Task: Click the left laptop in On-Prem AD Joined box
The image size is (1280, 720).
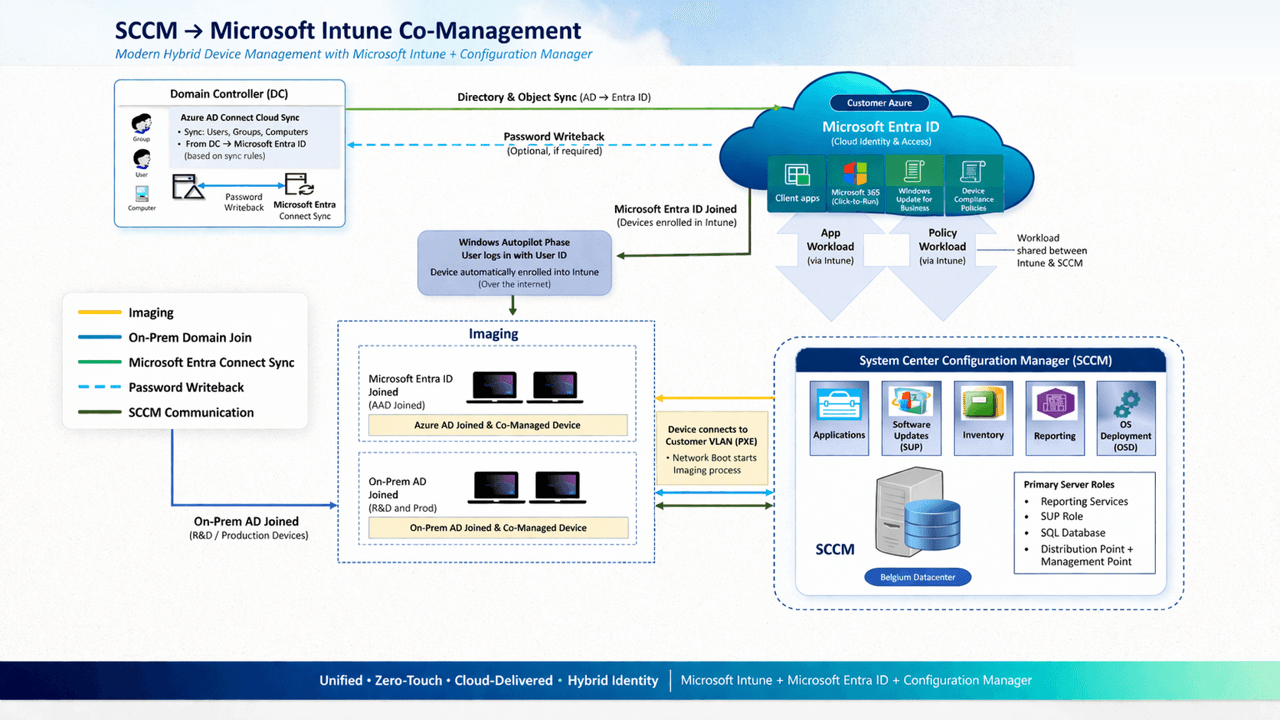Action: point(494,487)
